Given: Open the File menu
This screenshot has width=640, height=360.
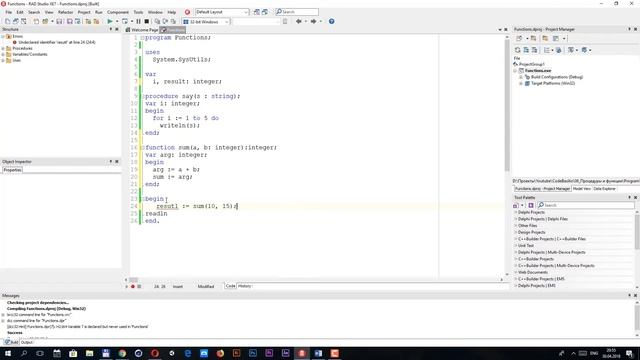Looking at the screenshot, I should click(x=9, y=12).
